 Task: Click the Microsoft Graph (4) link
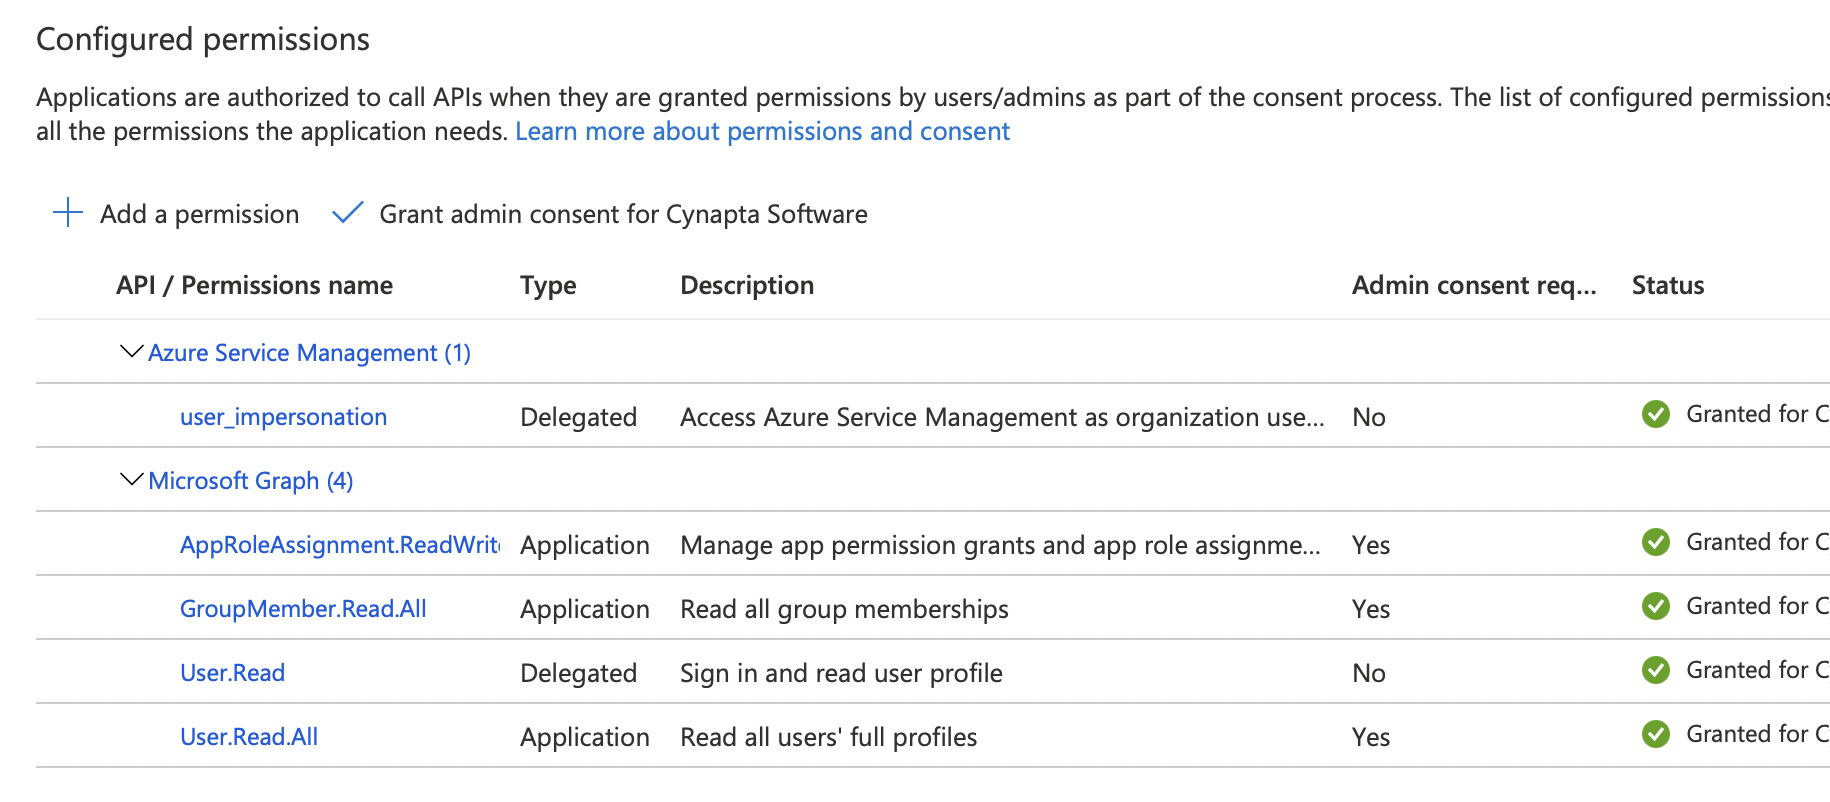tap(250, 481)
